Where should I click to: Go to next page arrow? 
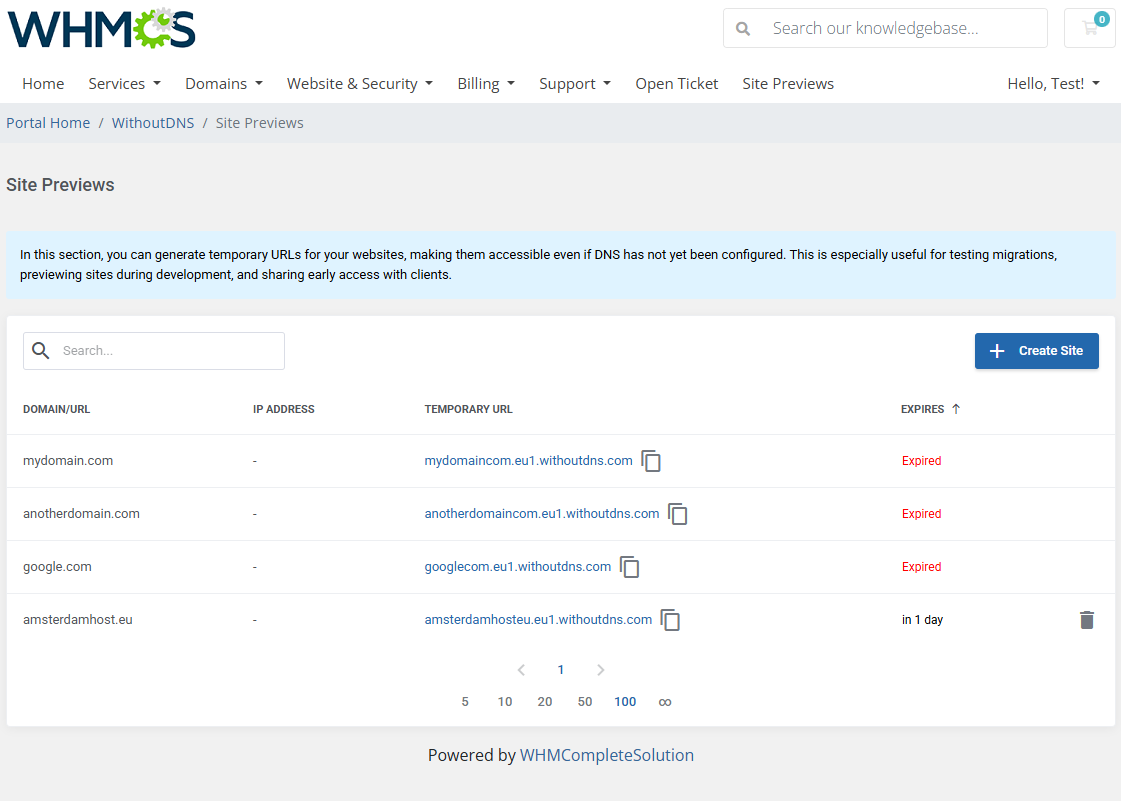pyautogui.click(x=601, y=670)
